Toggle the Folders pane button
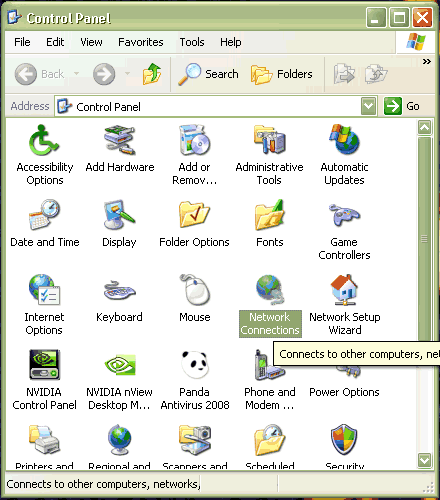Viewport: 440px width, 500px height. (282, 74)
